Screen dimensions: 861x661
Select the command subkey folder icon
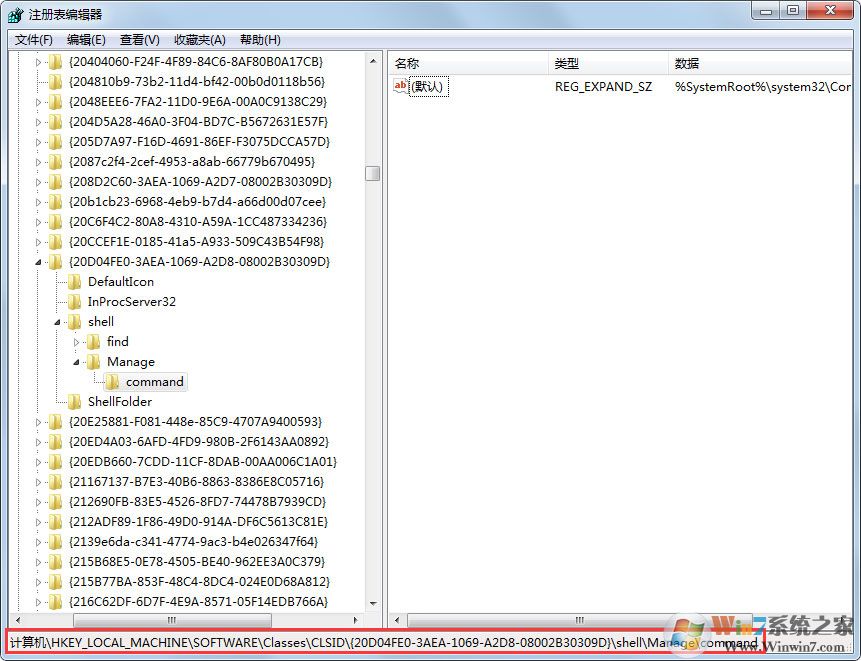[x=114, y=381]
